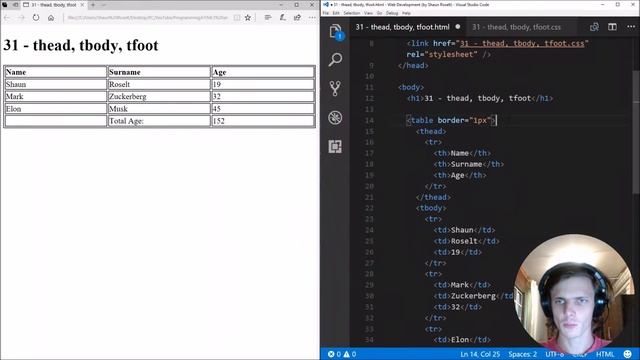Open the editor's more actions menu

pyautogui.click(x=631, y=27)
